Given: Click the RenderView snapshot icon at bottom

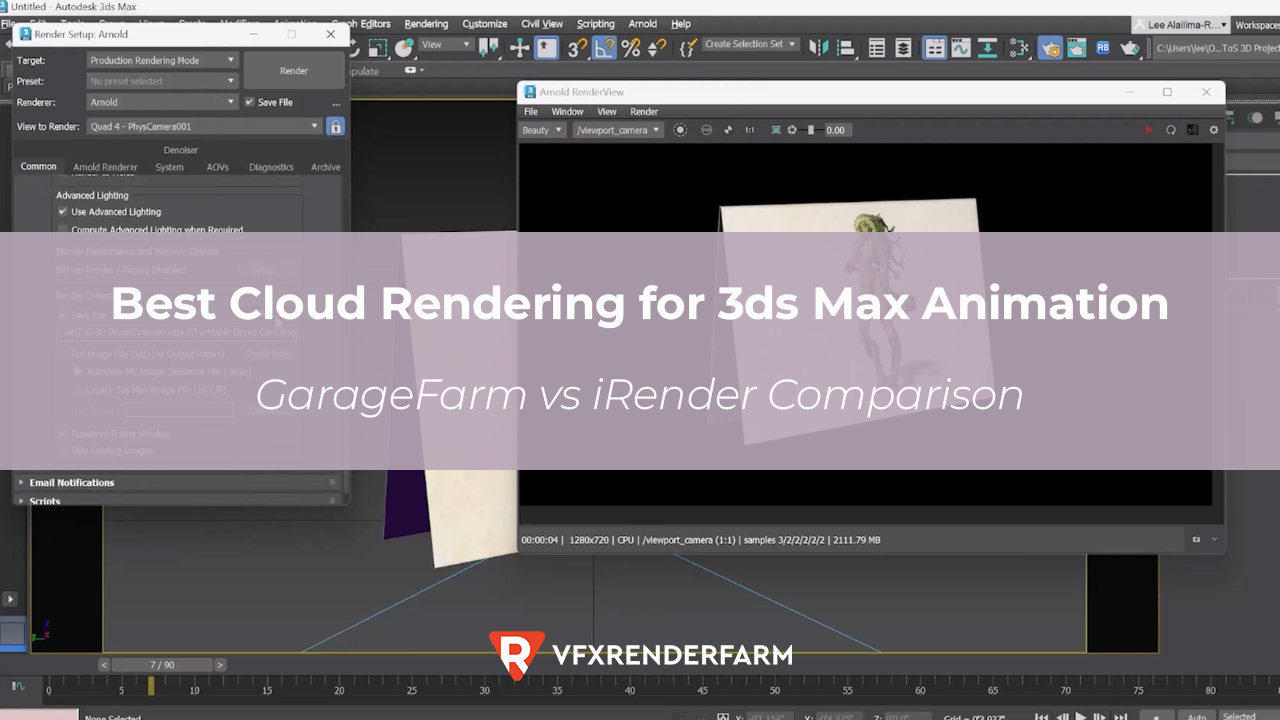Looking at the screenshot, I should click(x=1196, y=539).
